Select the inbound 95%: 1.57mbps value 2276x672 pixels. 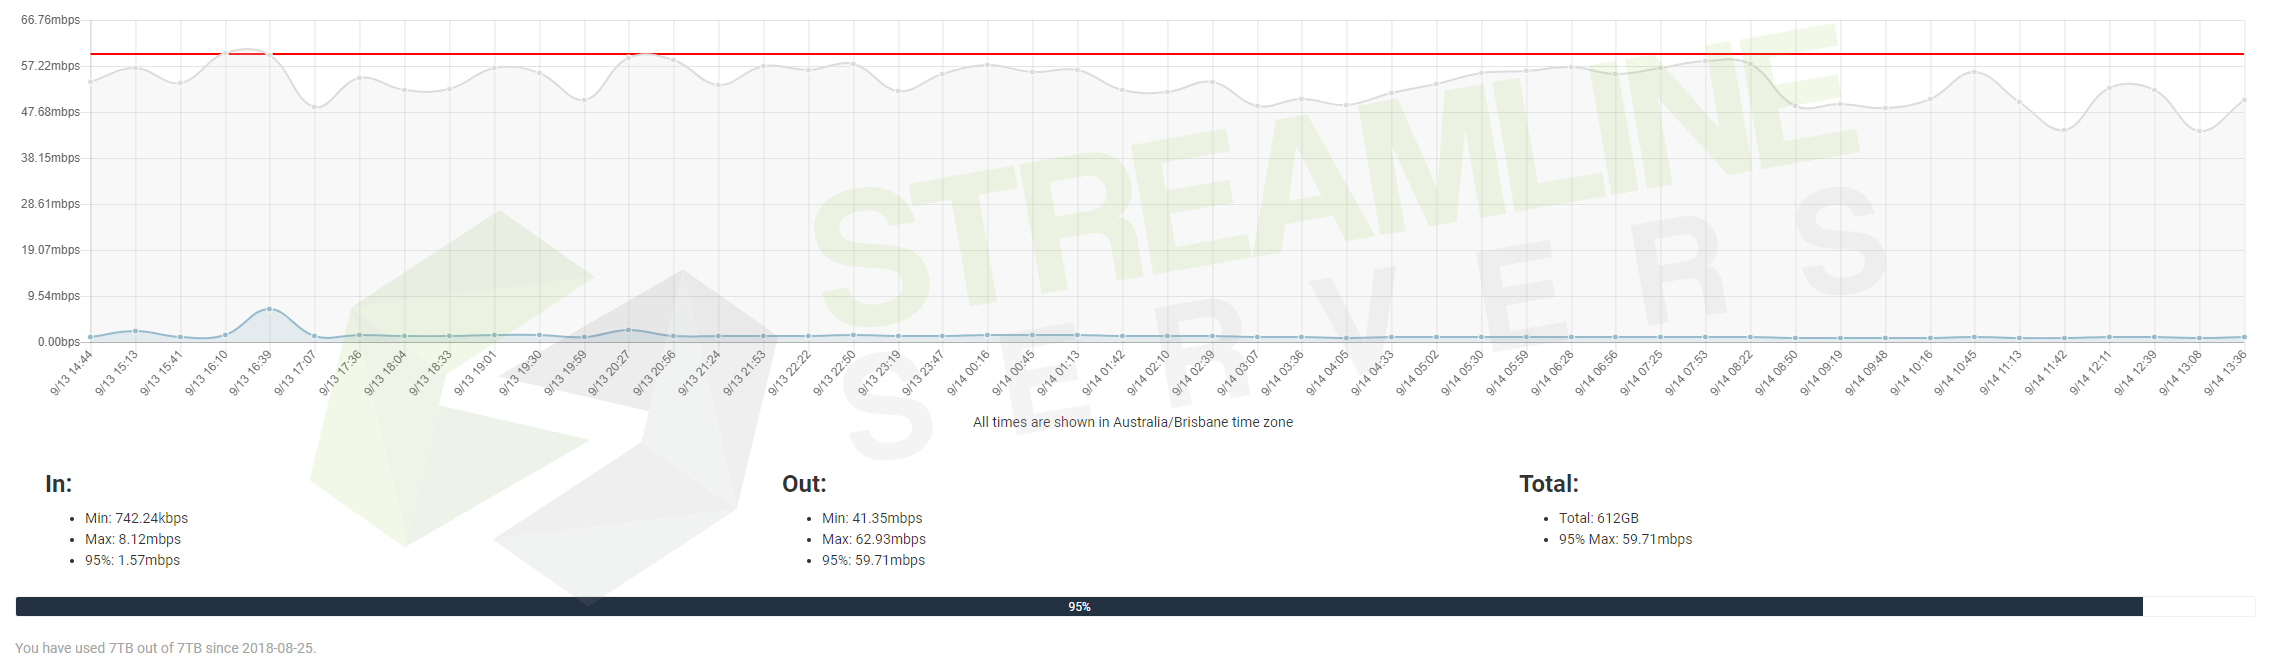pos(133,560)
